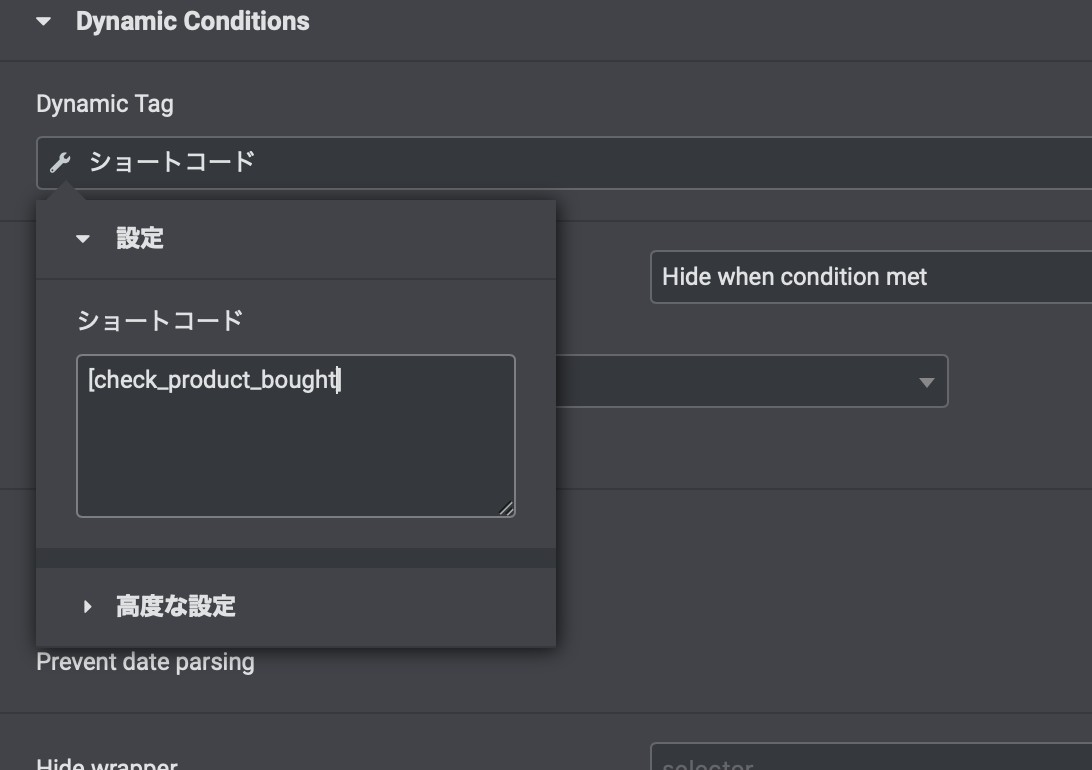Screen dimensions: 1092x770
Task: Focus the selector input for Hide wrapper
Action: 871,757
